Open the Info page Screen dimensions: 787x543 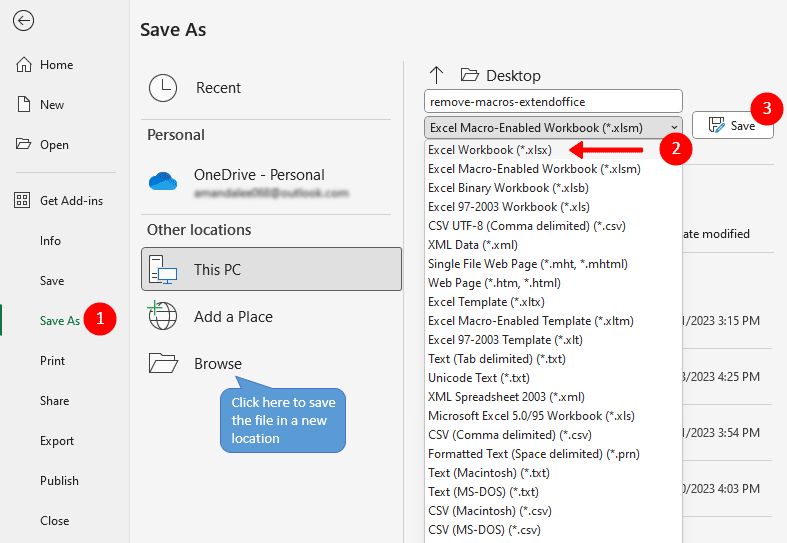pyautogui.click(x=50, y=240)
